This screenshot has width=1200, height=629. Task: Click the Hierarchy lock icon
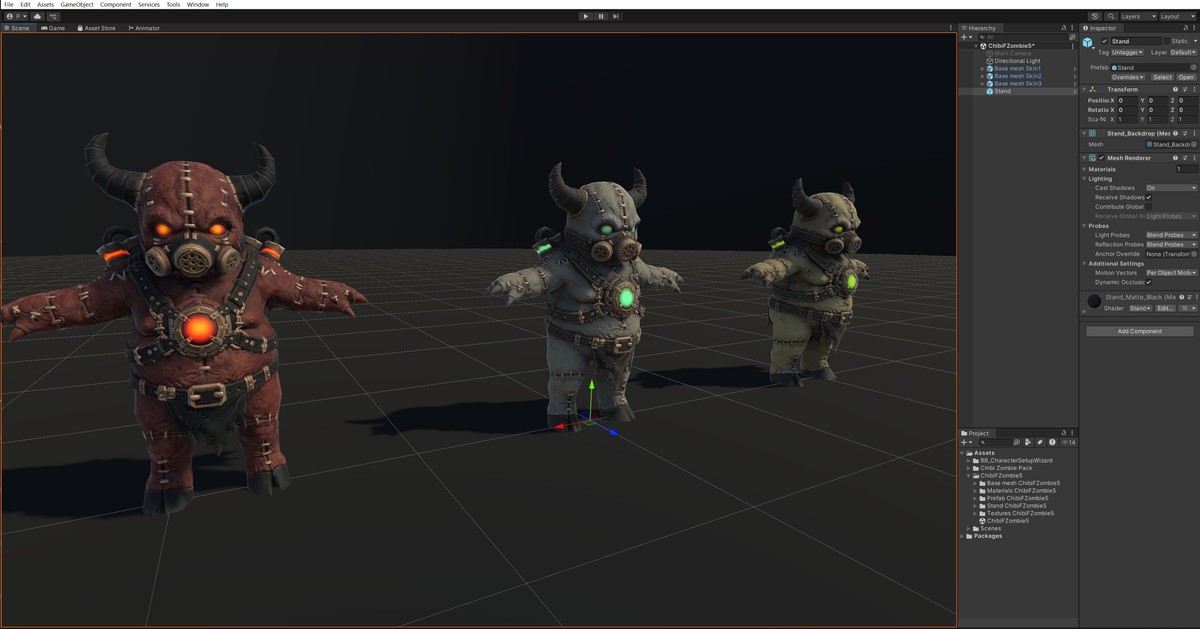[1063, 28]
